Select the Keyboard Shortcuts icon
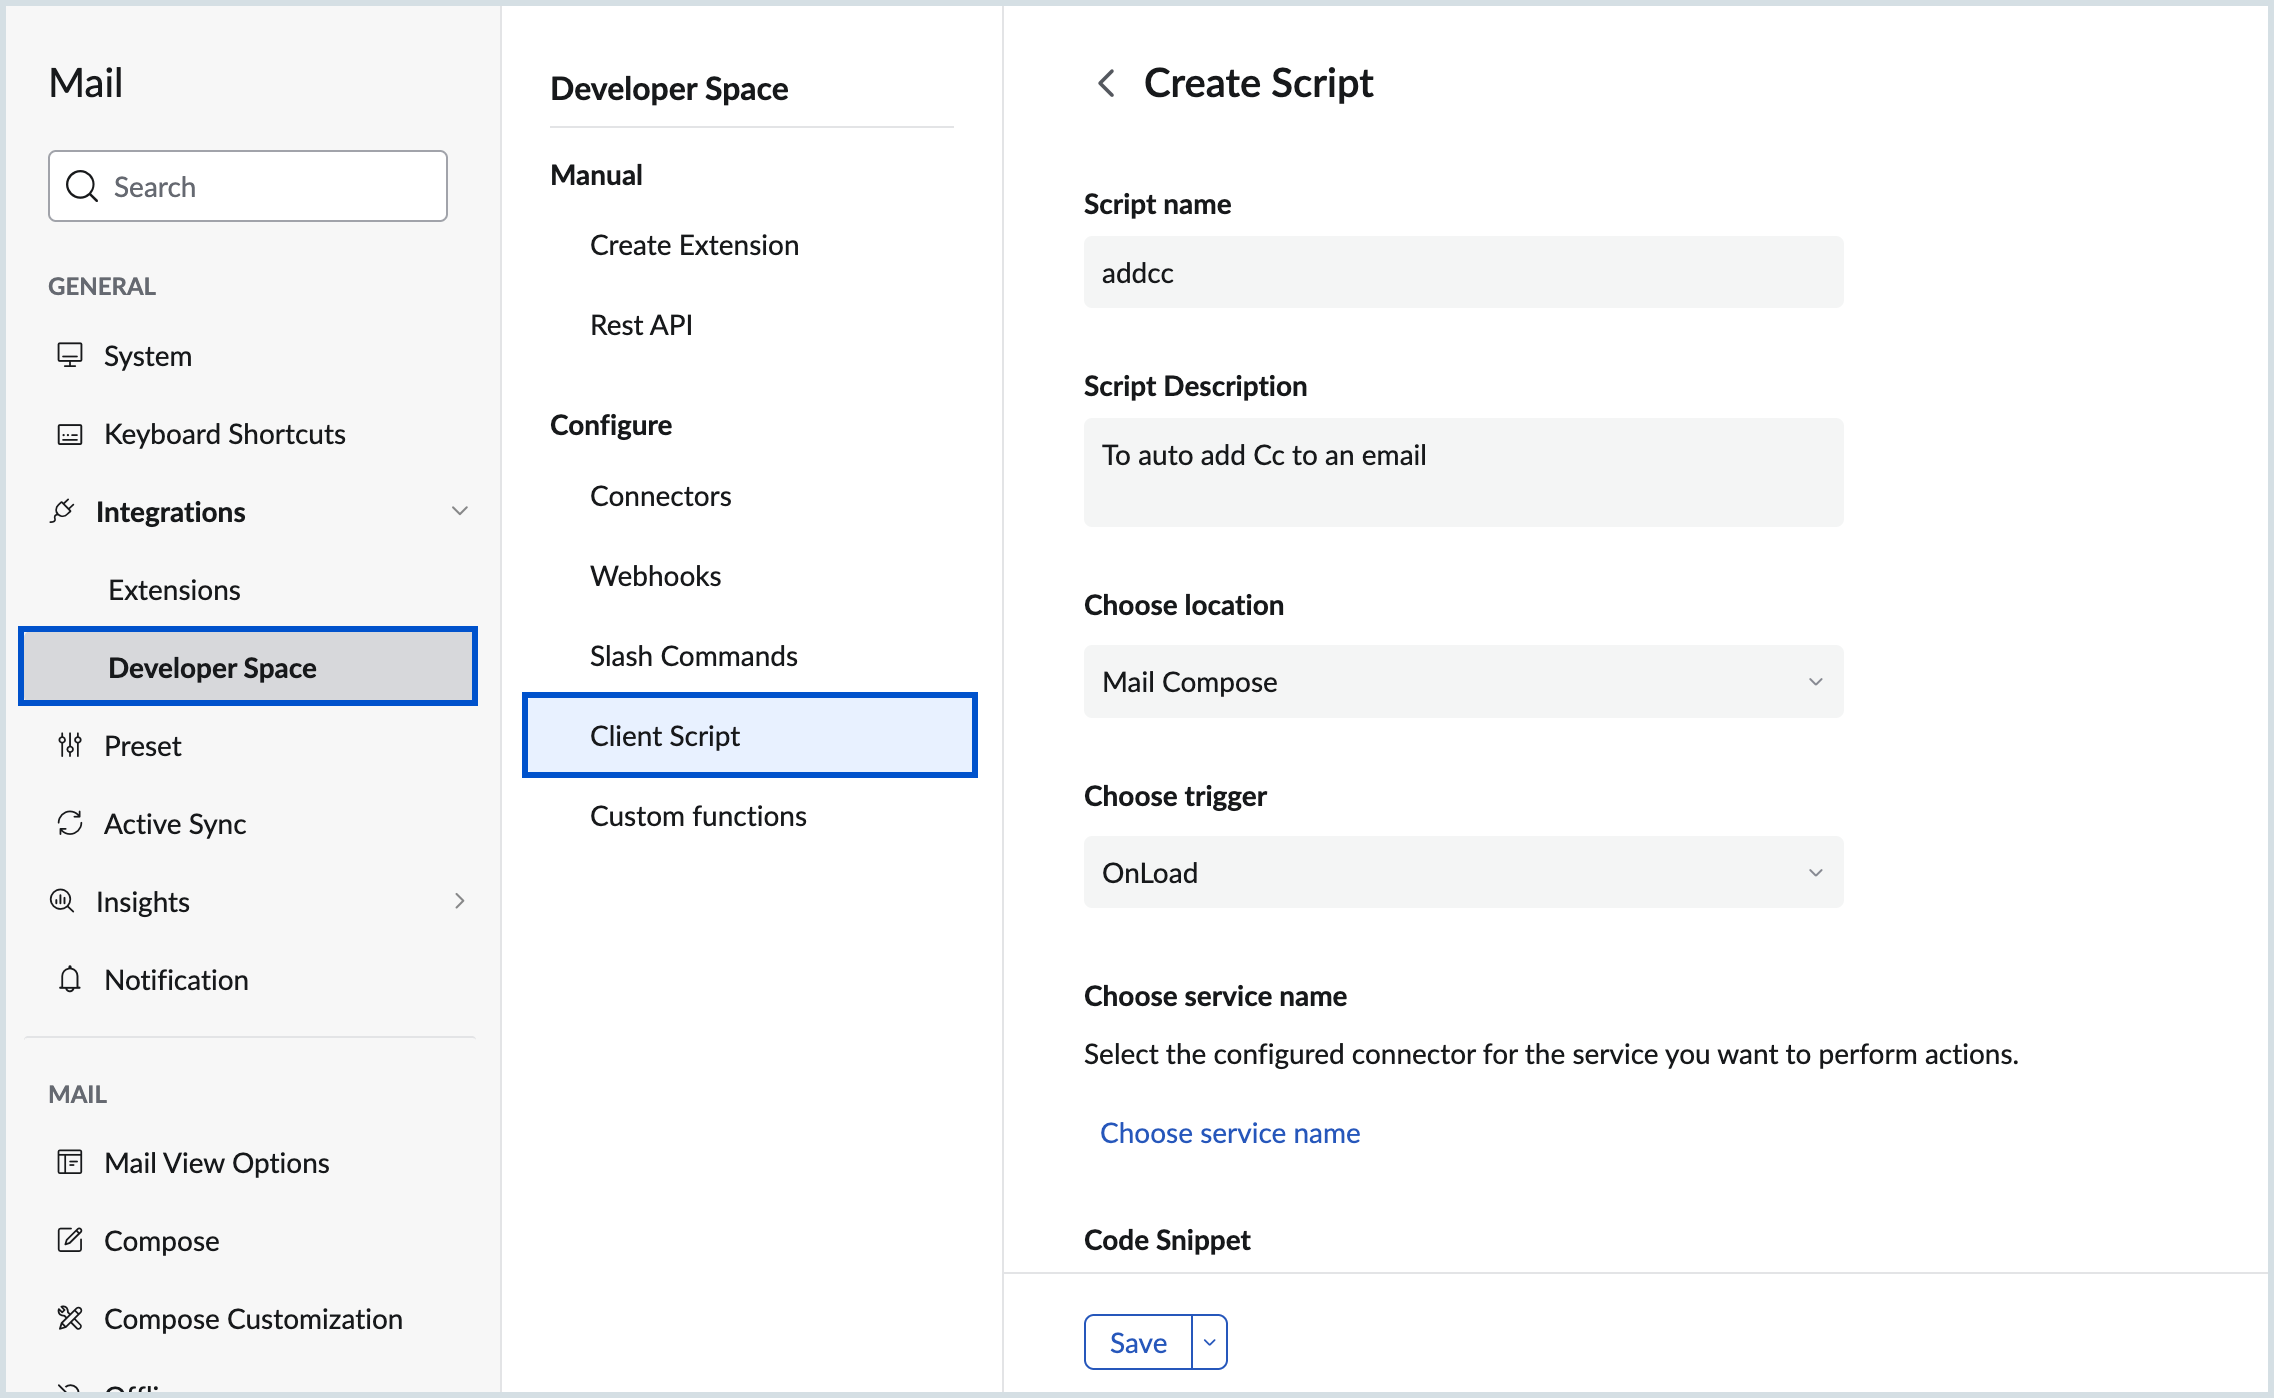 [x=70, y=434]
